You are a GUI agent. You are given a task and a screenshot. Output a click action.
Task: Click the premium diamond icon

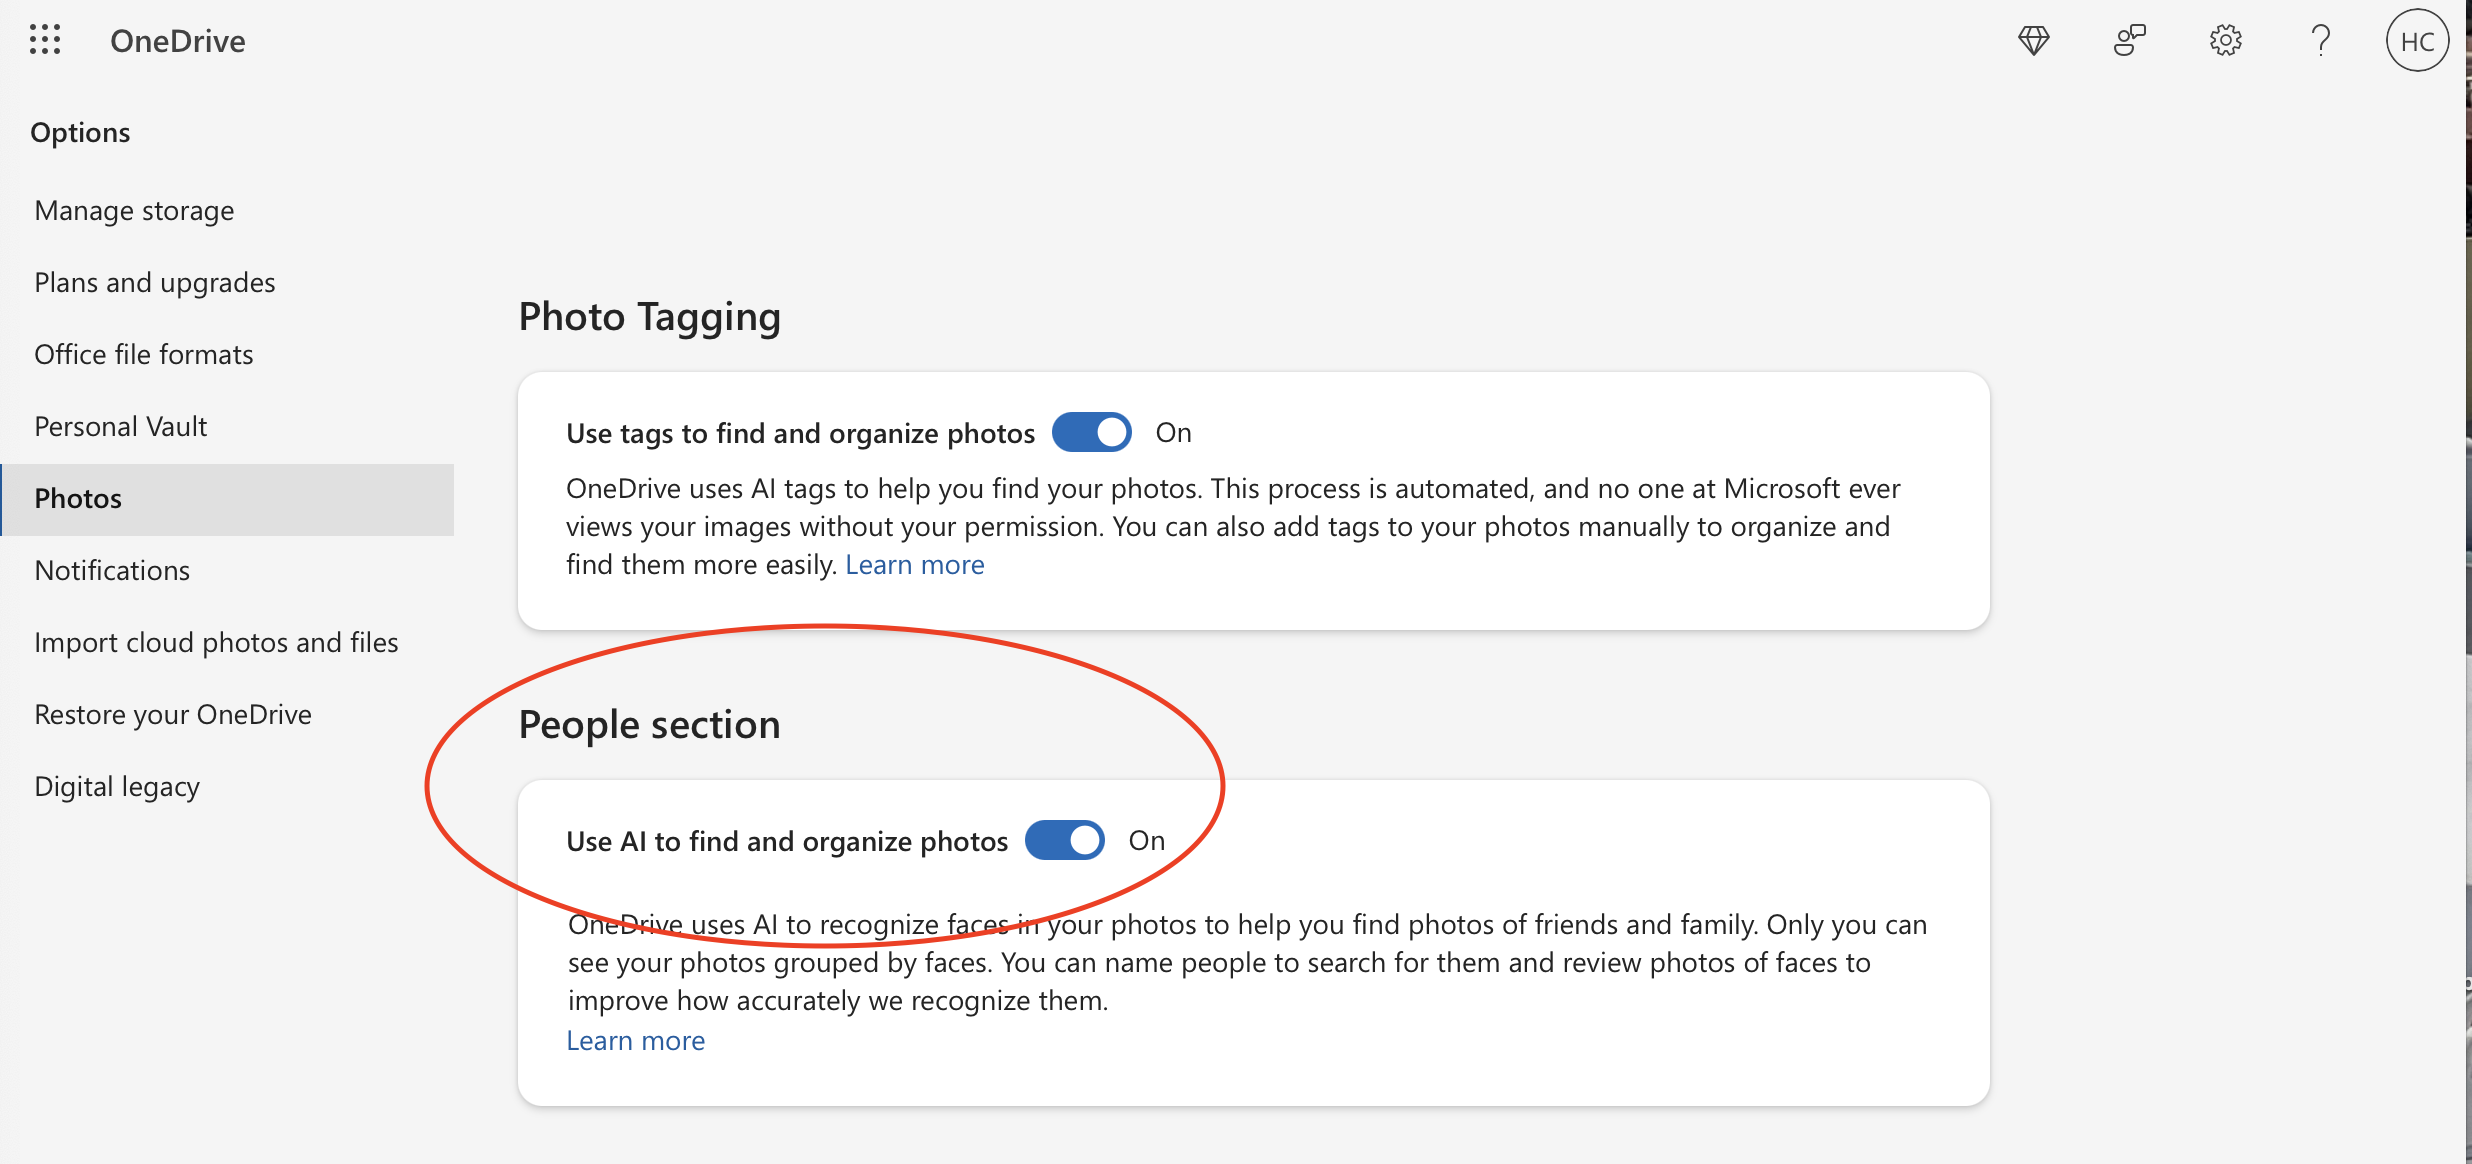pyautogui.click(x=2033, y=41)
